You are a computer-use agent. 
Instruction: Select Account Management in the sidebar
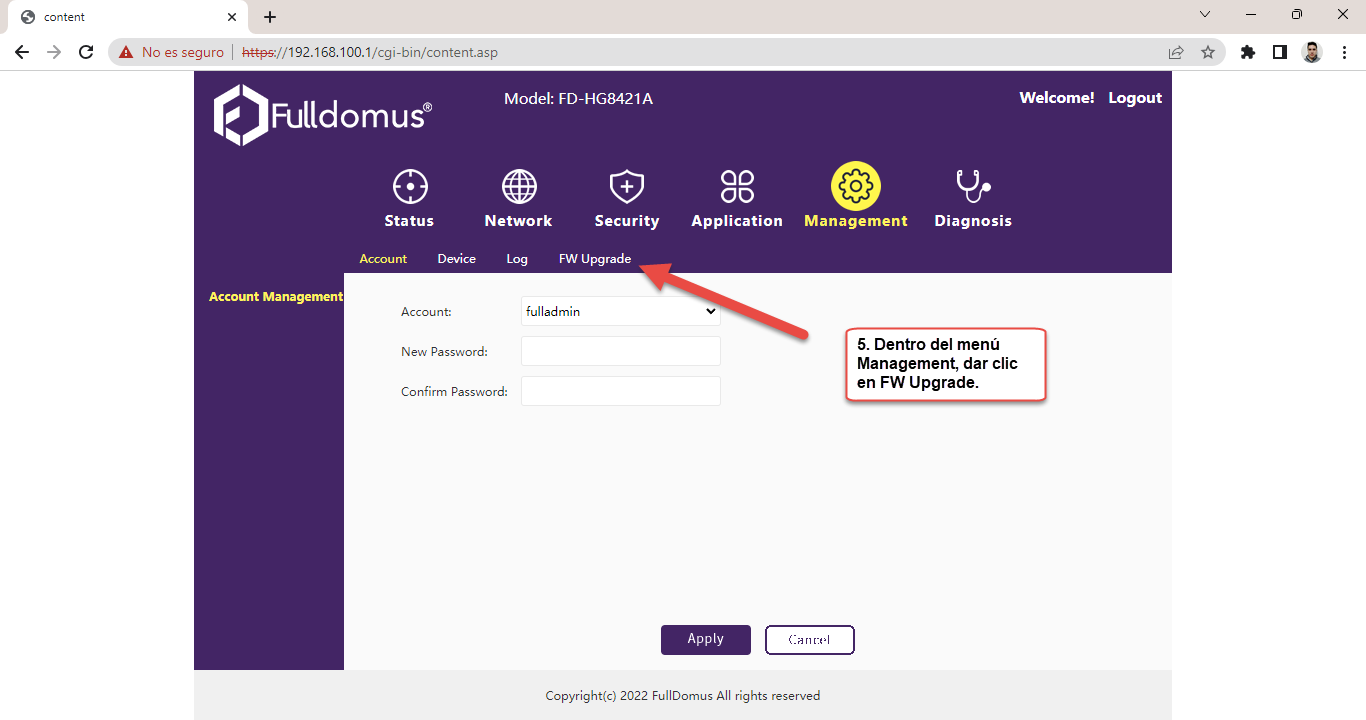(x=276, y=297)
